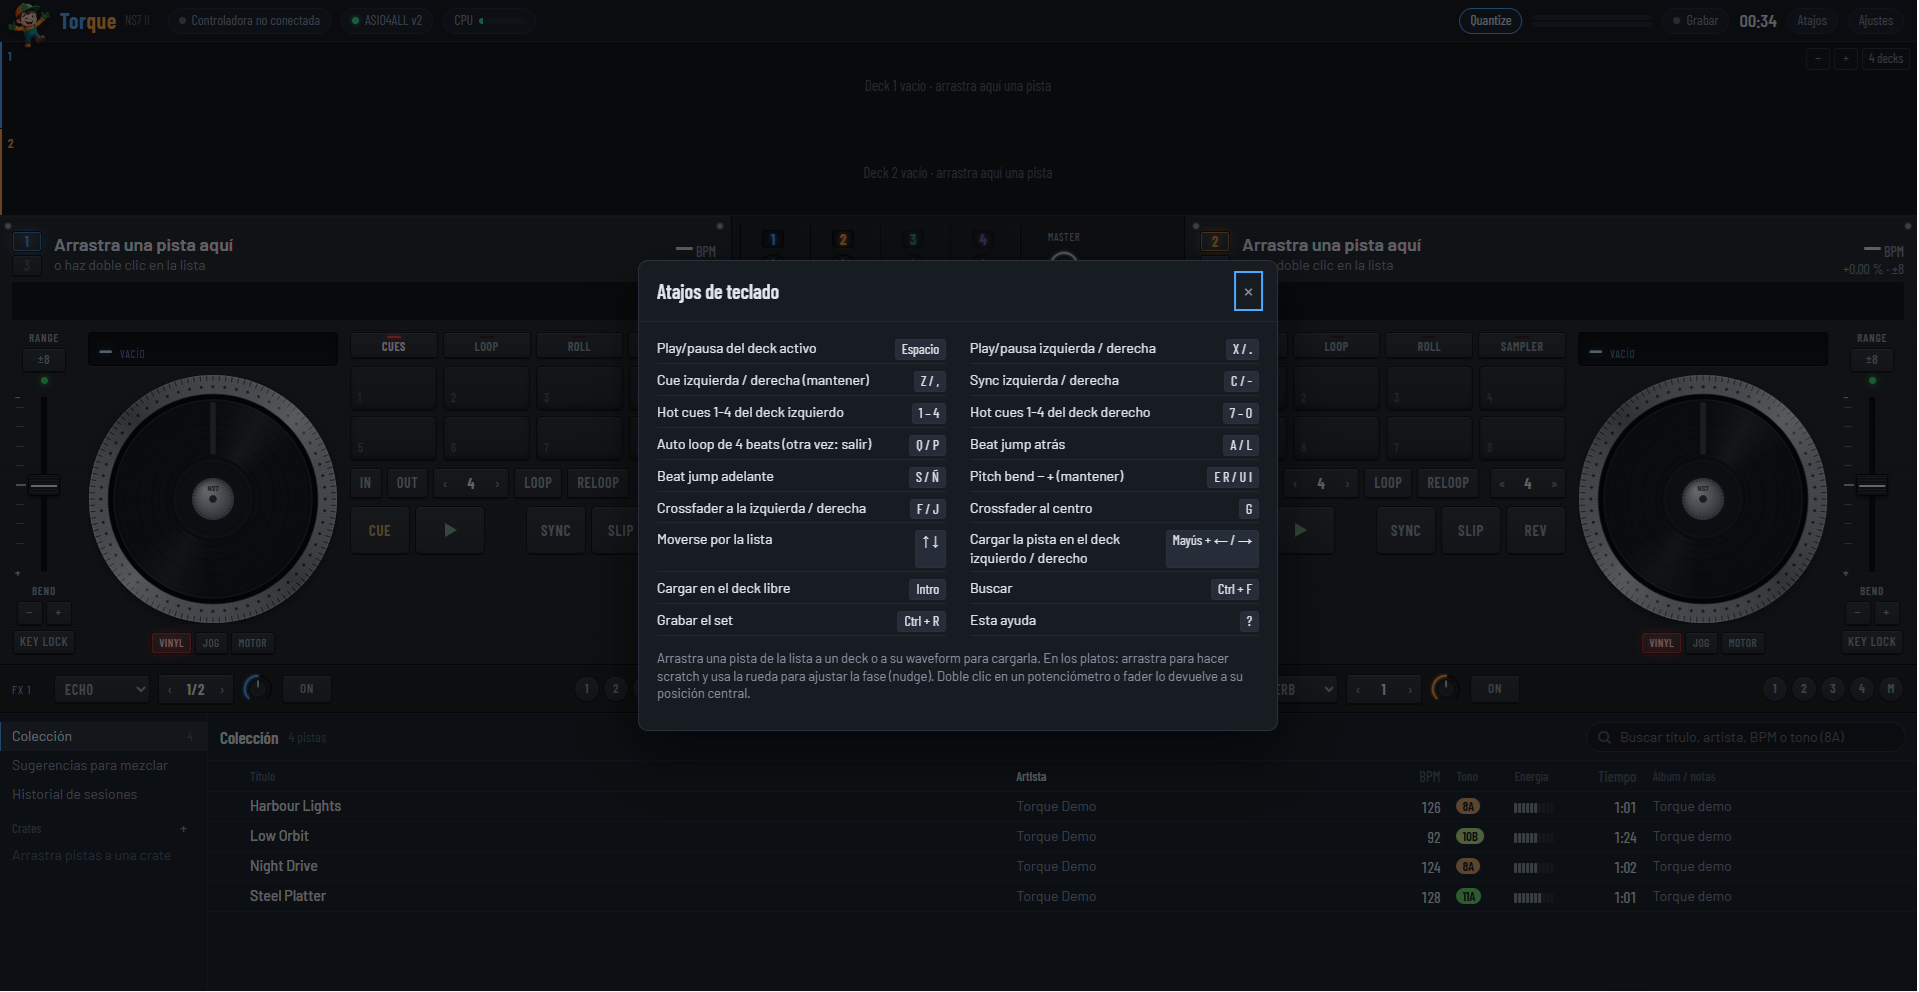Open FX 1 ECHO effect dropdown
The width and height of the screenshot is (1919, 992).
coord(103,689)
